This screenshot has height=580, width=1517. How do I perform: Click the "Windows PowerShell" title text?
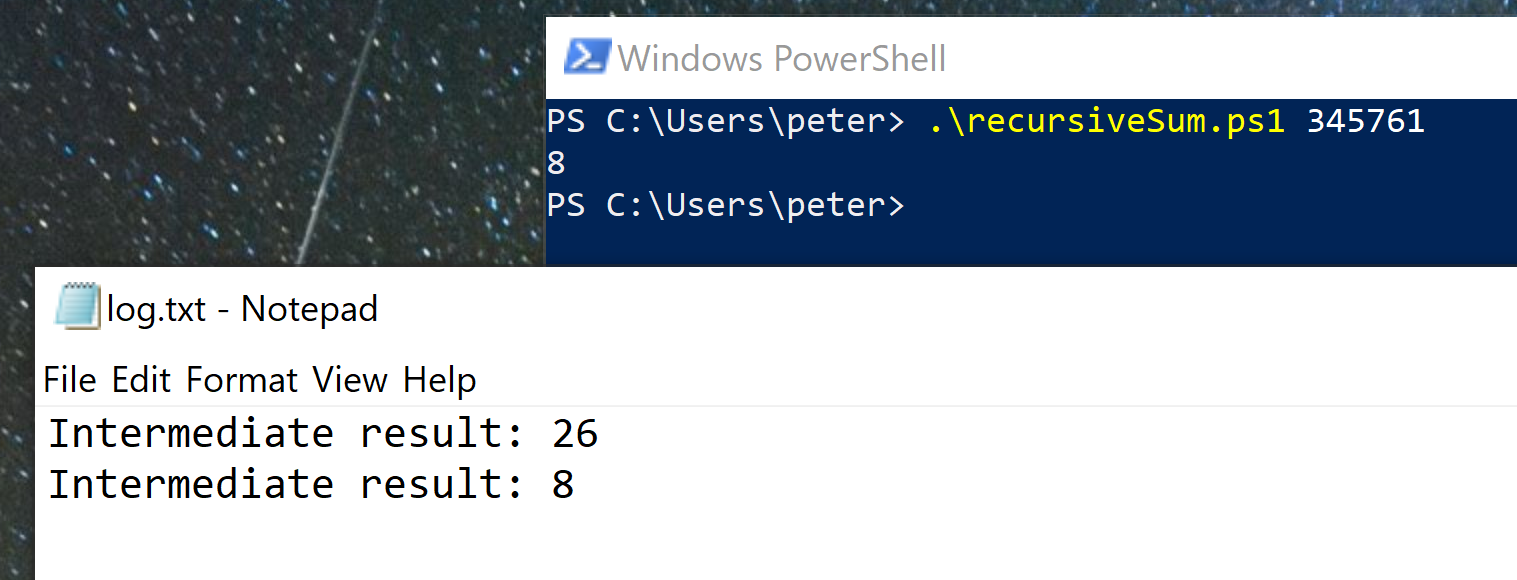[x=781, y=58]
